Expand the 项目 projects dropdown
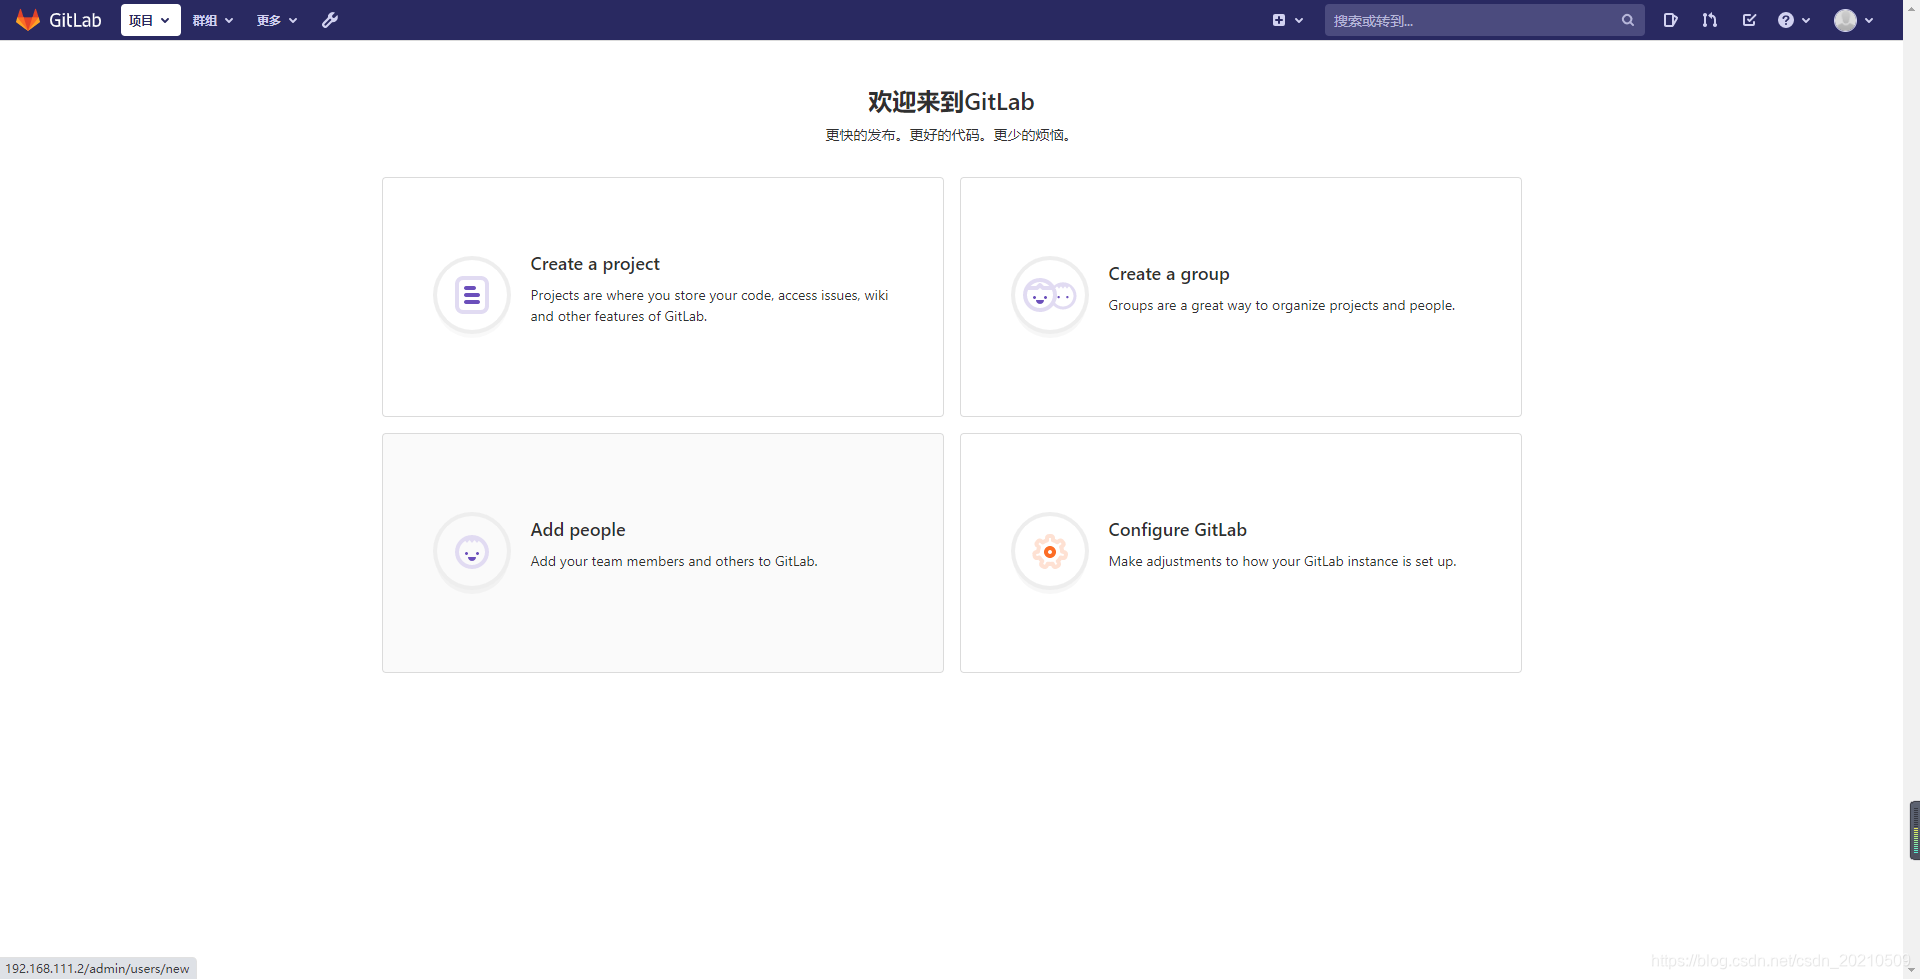Image resolution: width=1920 pixels, height=979 pixels. 150,20
